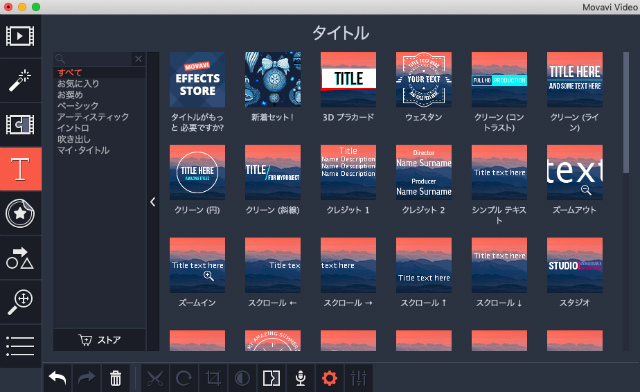The height and width of the screenshot is (392, 640).
Task: Open the filters magic wand tab
Action: [20, 80]
